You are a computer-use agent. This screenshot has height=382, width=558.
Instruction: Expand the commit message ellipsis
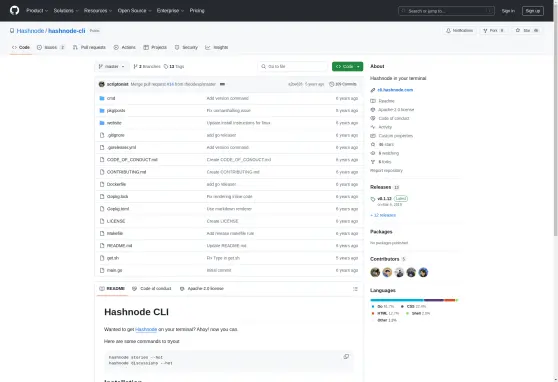pyautogui.click(x=222, y=84)
